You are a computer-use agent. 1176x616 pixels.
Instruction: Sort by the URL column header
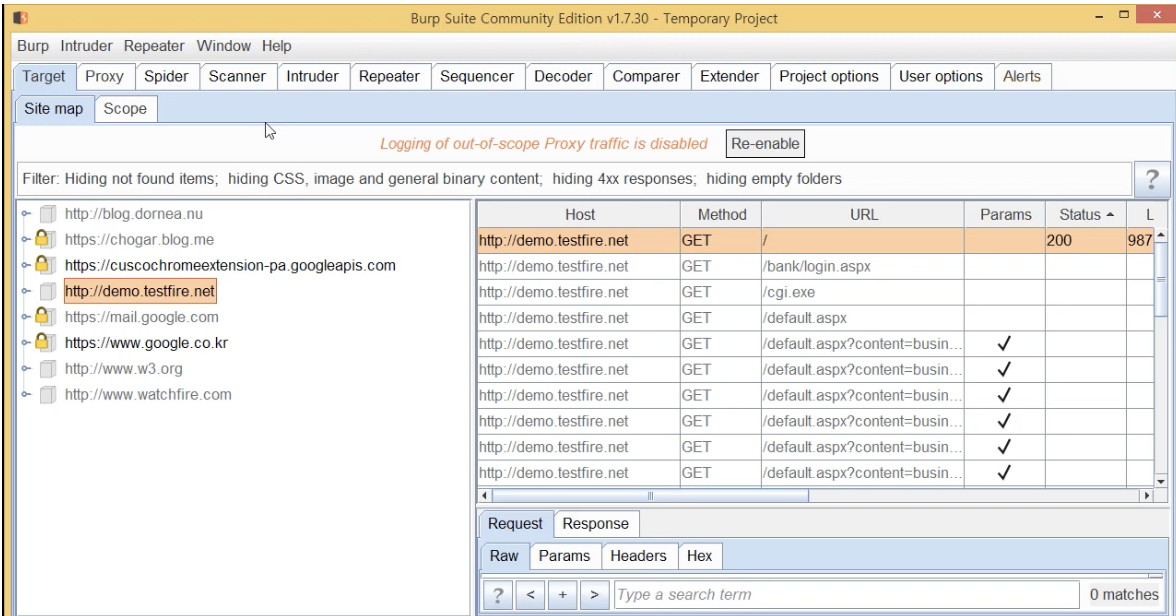pyautogui.click(x=863, y=215)
